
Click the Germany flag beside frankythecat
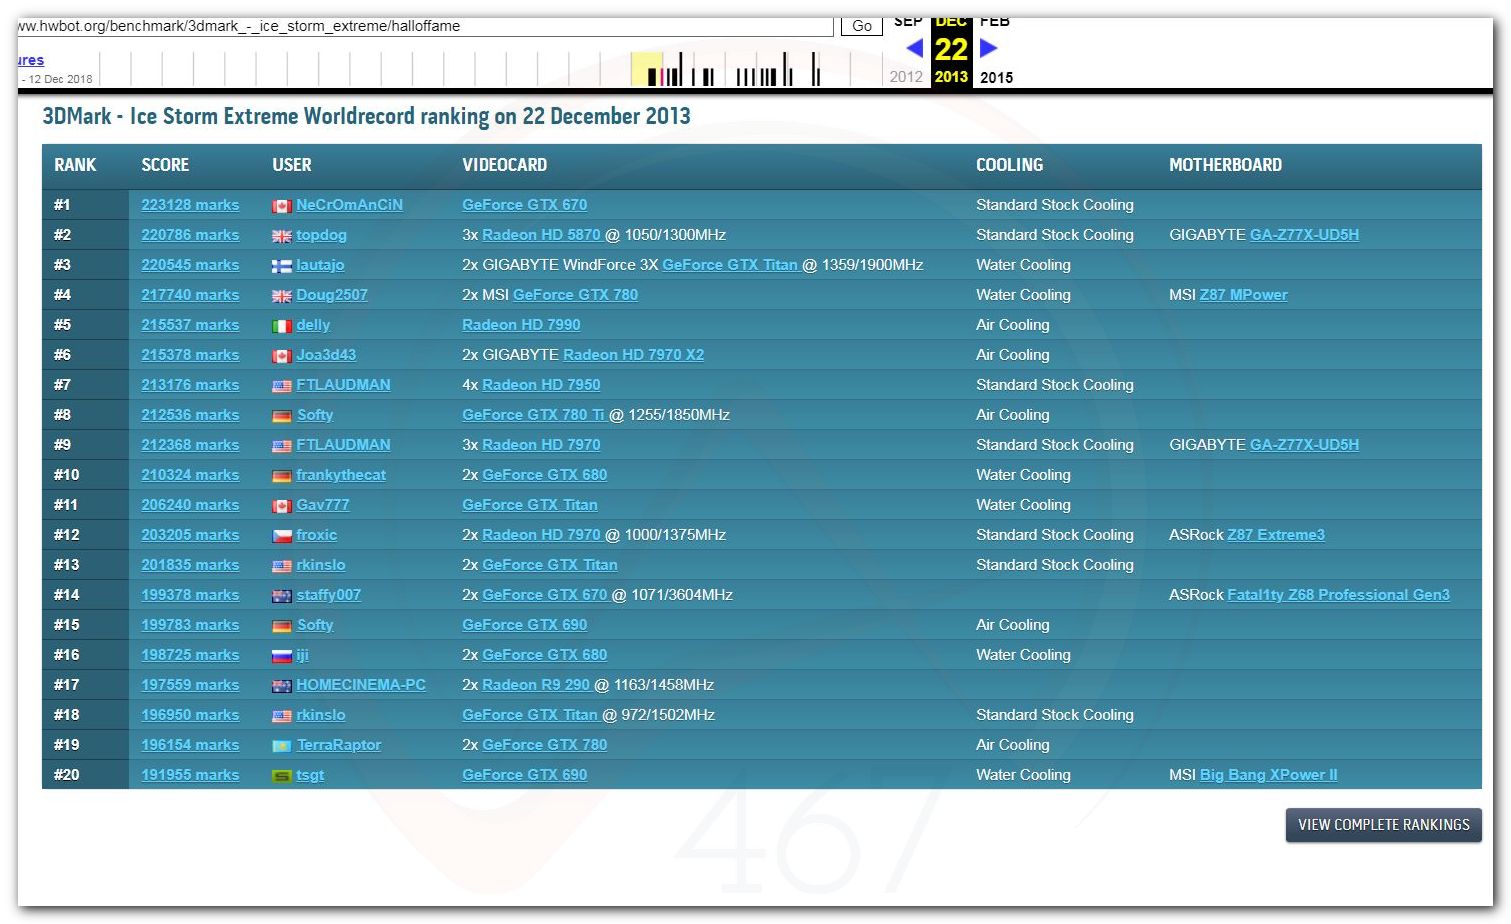pos(282,476)
